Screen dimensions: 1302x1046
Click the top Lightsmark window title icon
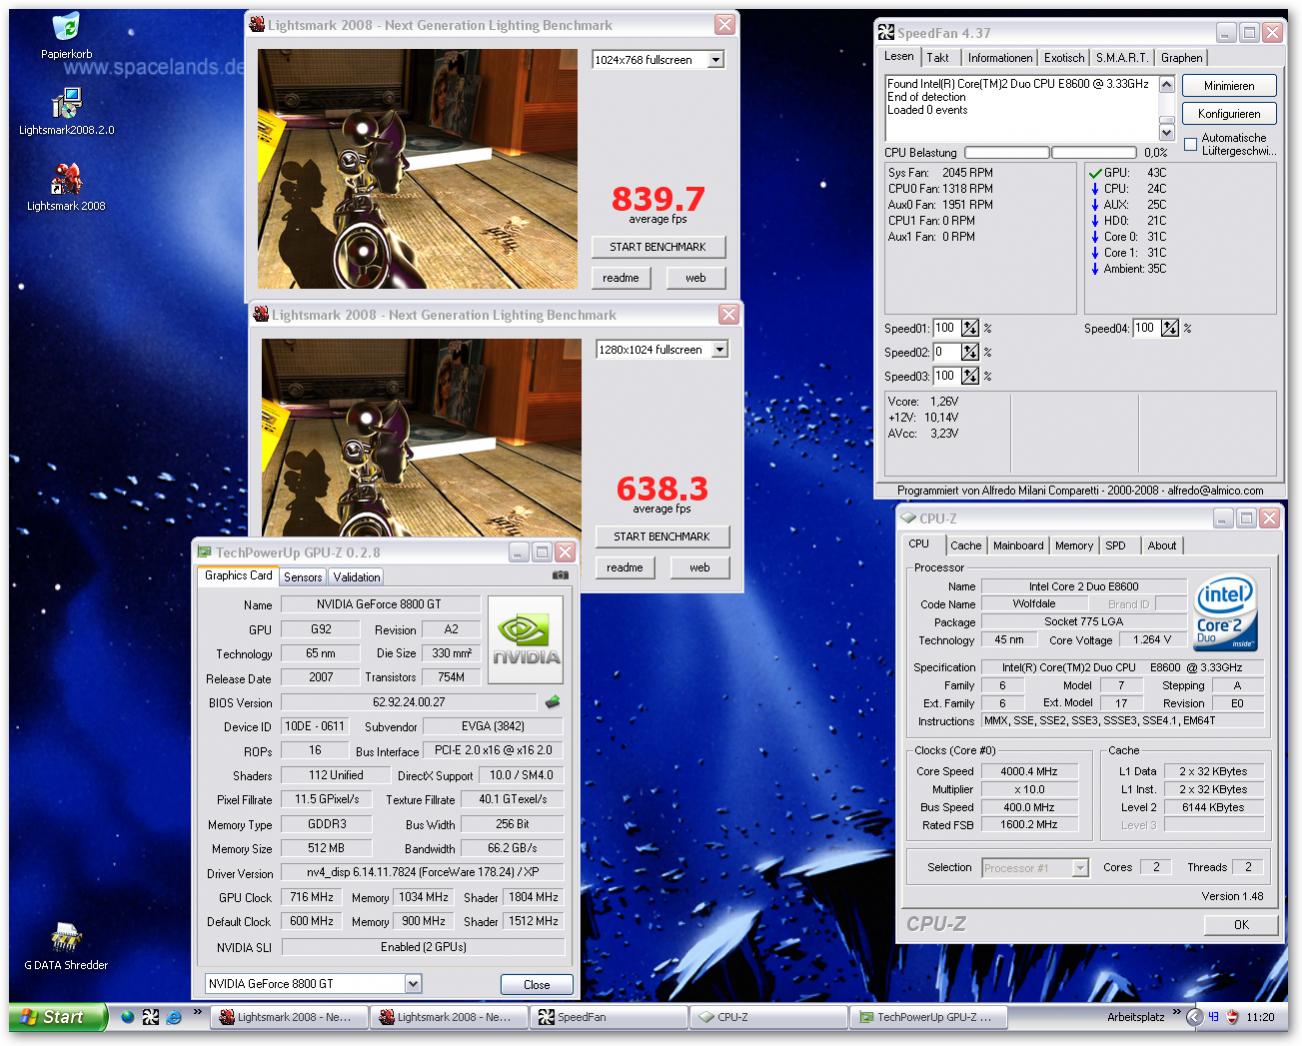tap(257, 25)
